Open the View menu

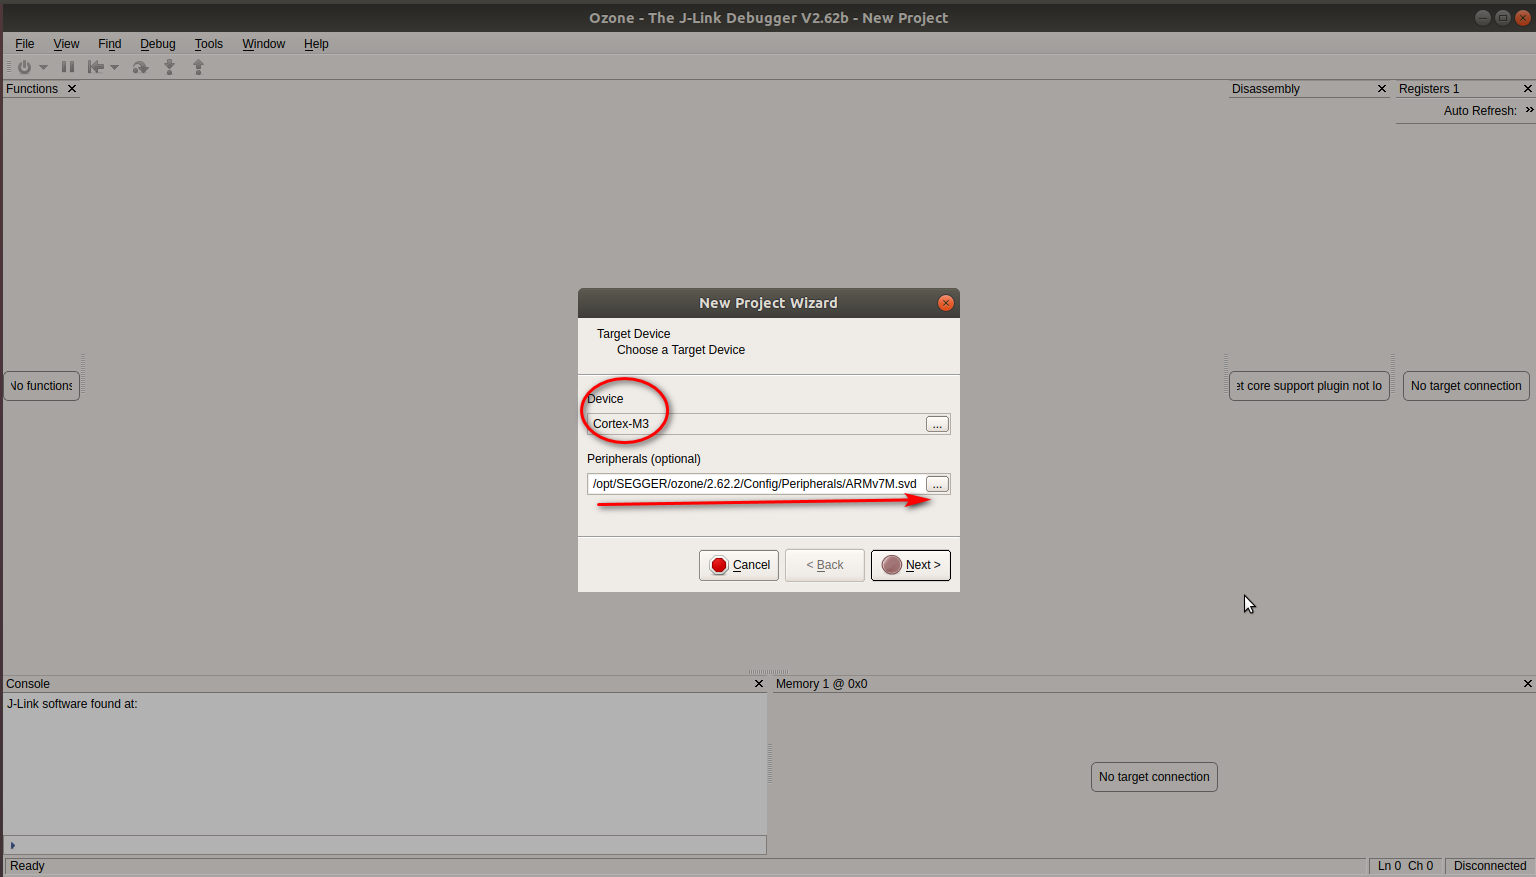(x=66, y=44)
